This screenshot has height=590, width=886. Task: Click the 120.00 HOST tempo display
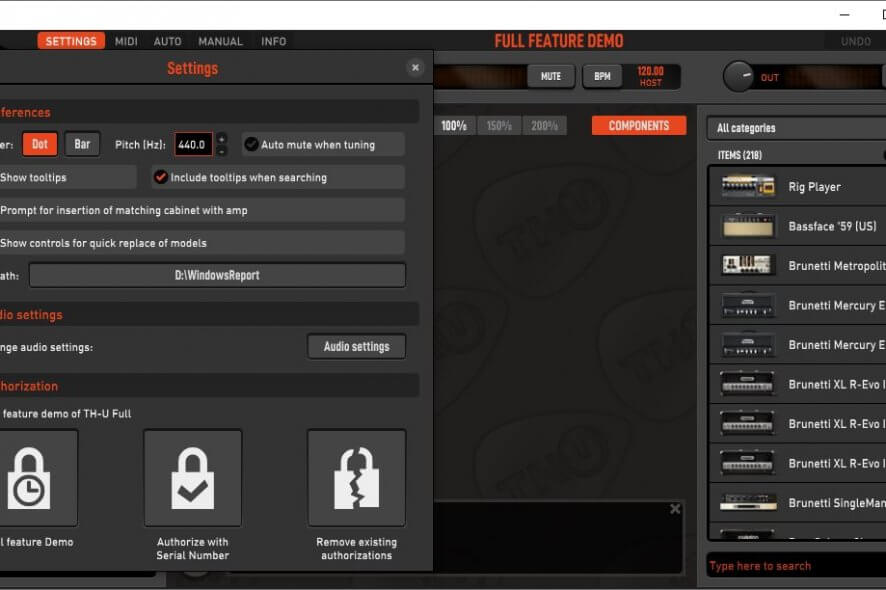click(x=650, y=76)
